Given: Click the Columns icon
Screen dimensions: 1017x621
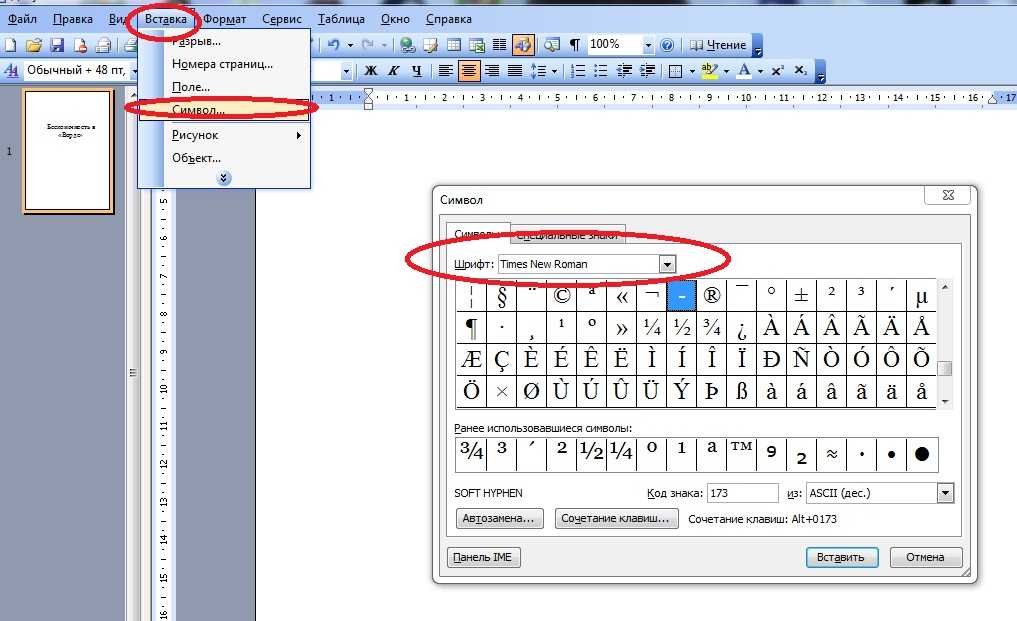Looking at the screenshot, I should pos(499,45).
